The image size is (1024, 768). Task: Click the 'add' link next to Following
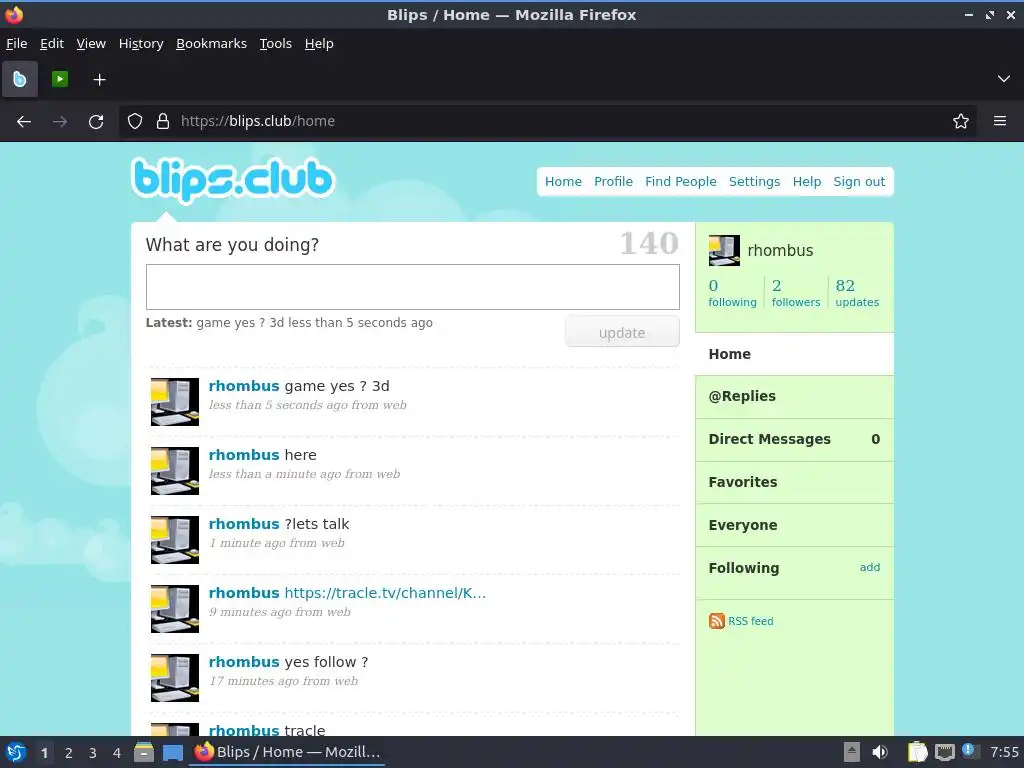[869, 567]
